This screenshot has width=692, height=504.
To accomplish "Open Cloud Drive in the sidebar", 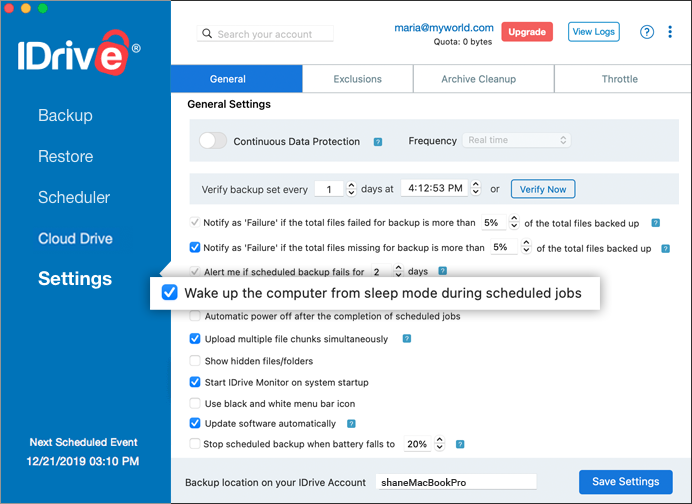I will (x=75, y=238).
